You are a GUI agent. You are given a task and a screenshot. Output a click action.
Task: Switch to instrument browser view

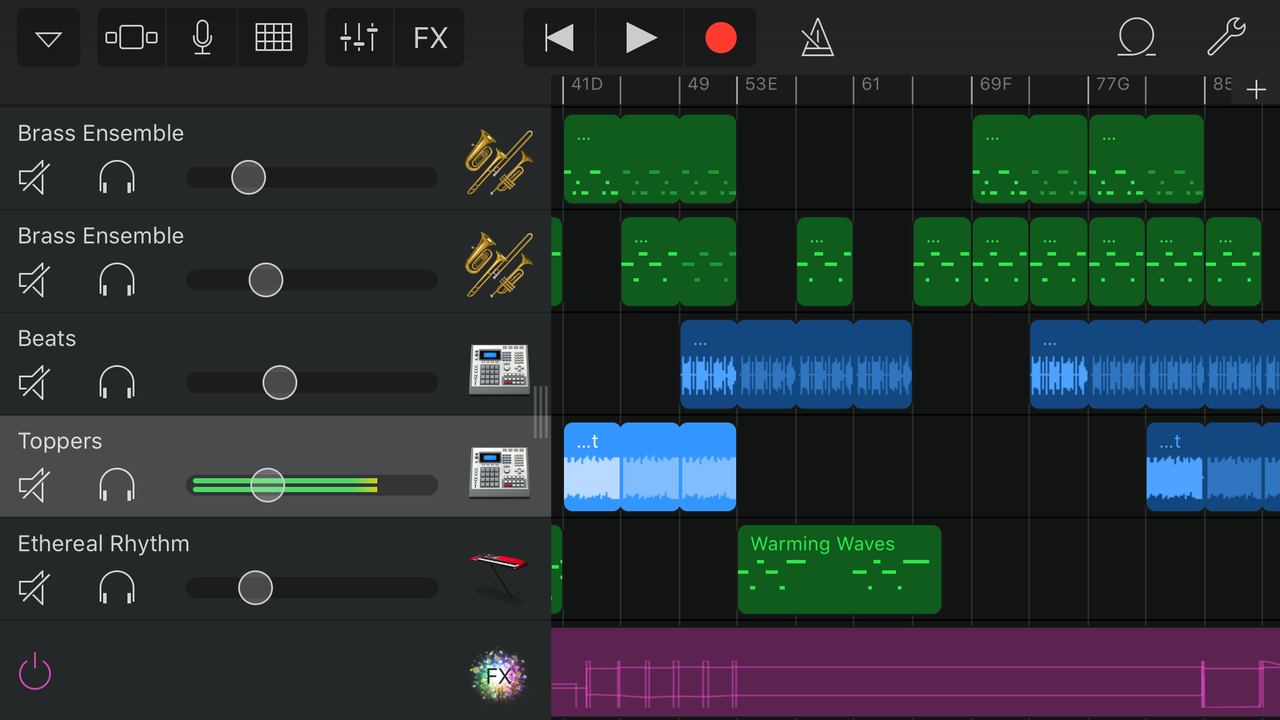132,39
